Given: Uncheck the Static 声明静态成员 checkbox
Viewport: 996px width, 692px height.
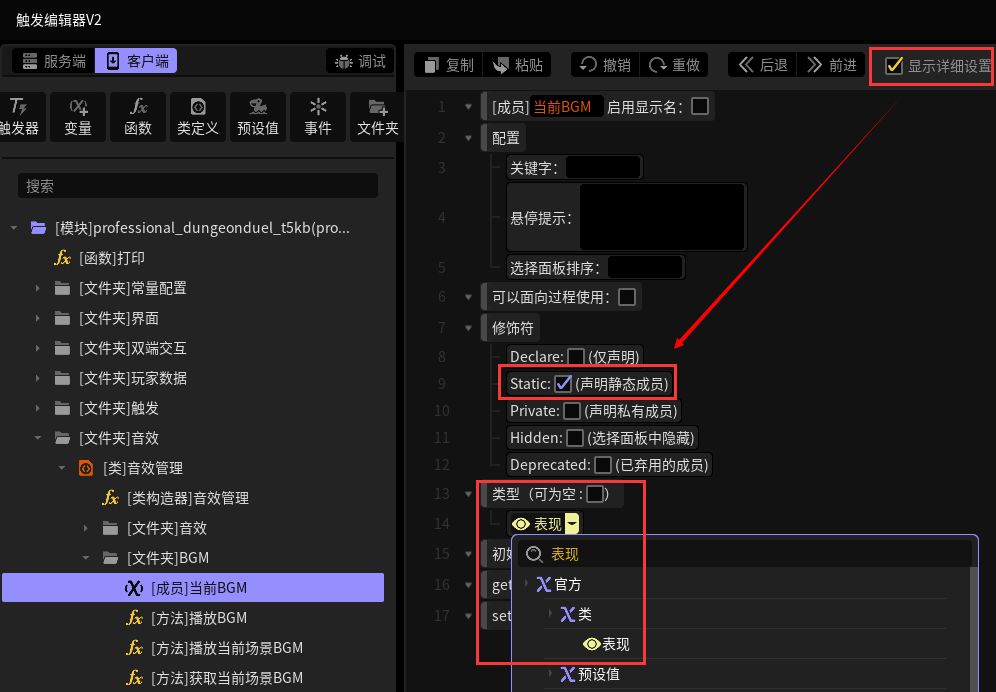Looking at the screenshot, I should (563, 384).
